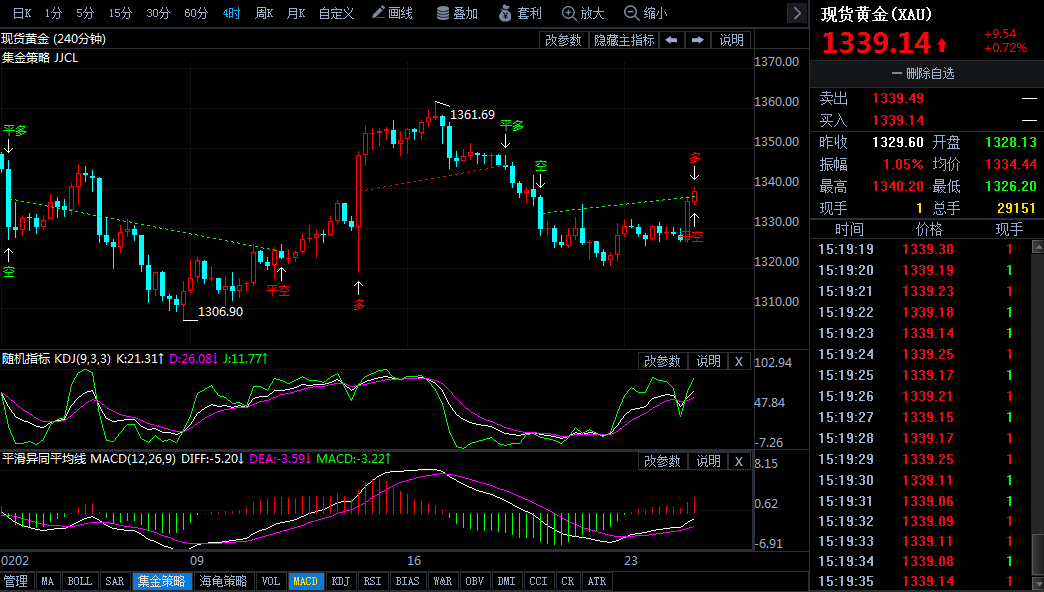
Task: Open 自定义 custom period
Action: [x=336, y=13]
